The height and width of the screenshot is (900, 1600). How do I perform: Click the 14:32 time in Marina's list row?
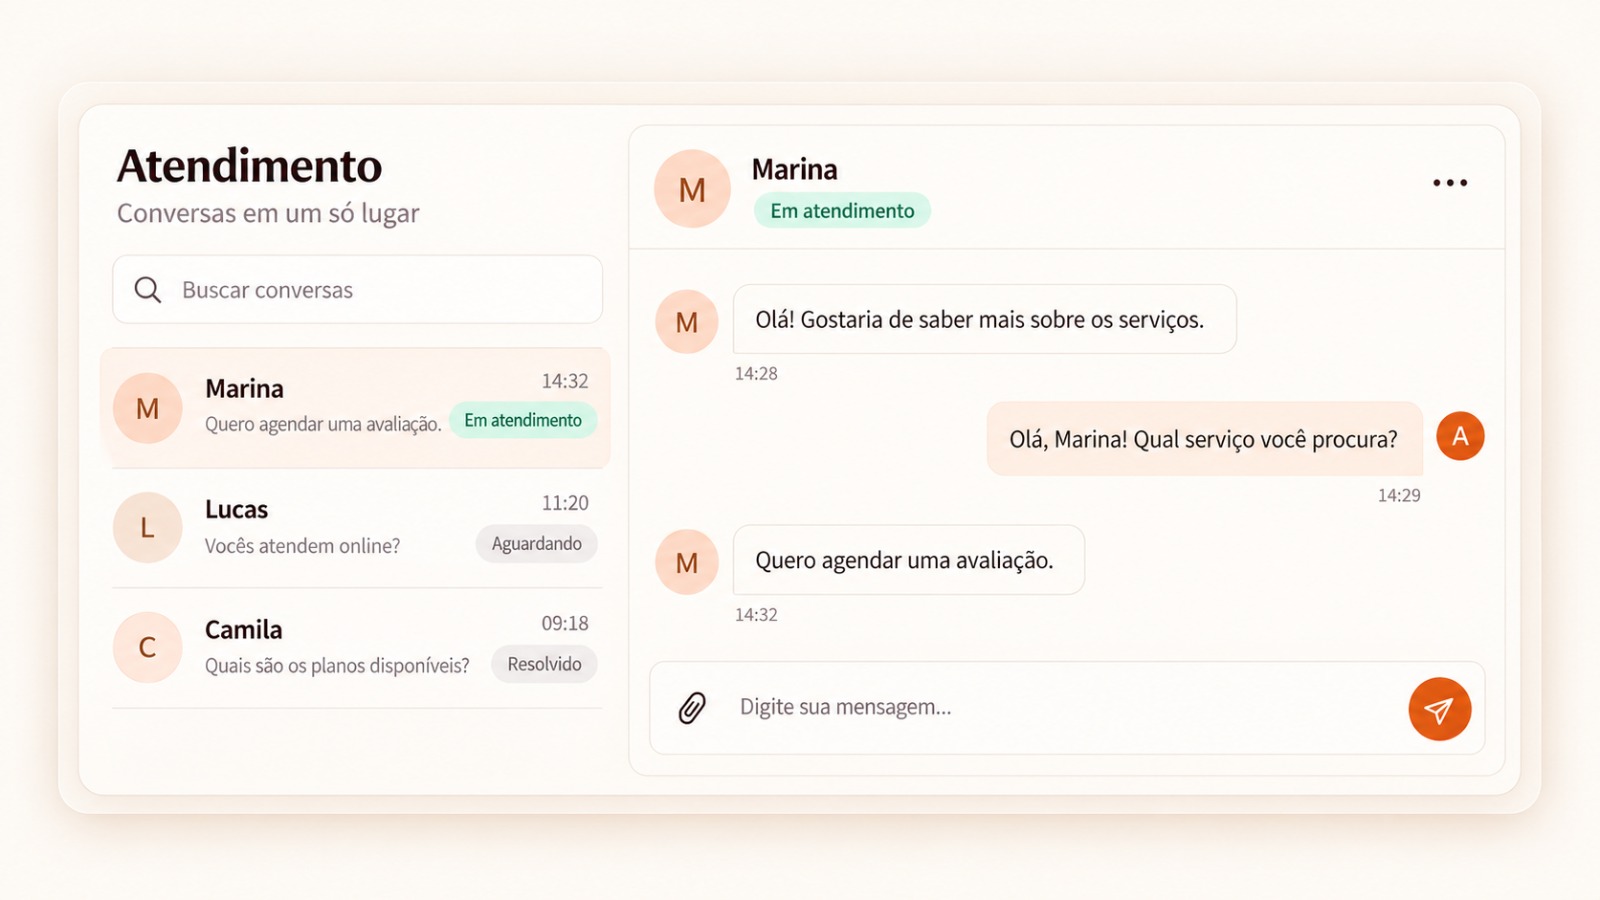click(x=565, y=381)
